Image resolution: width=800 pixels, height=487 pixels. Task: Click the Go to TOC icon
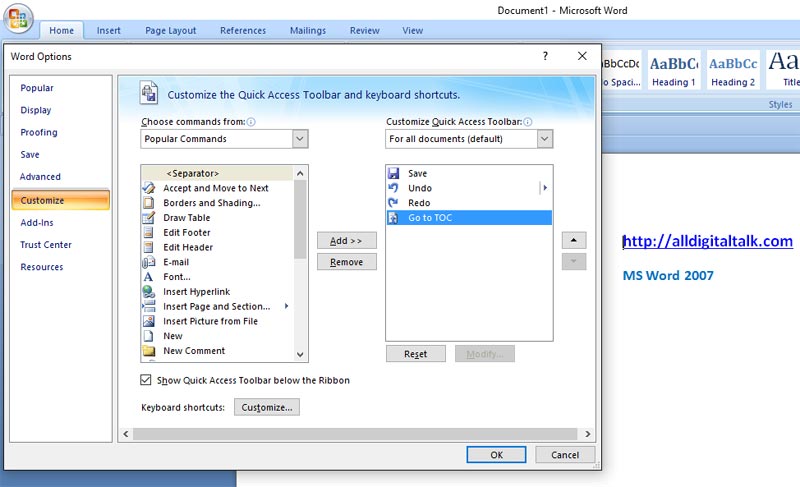pyautogui.click(x=393, y=218)
